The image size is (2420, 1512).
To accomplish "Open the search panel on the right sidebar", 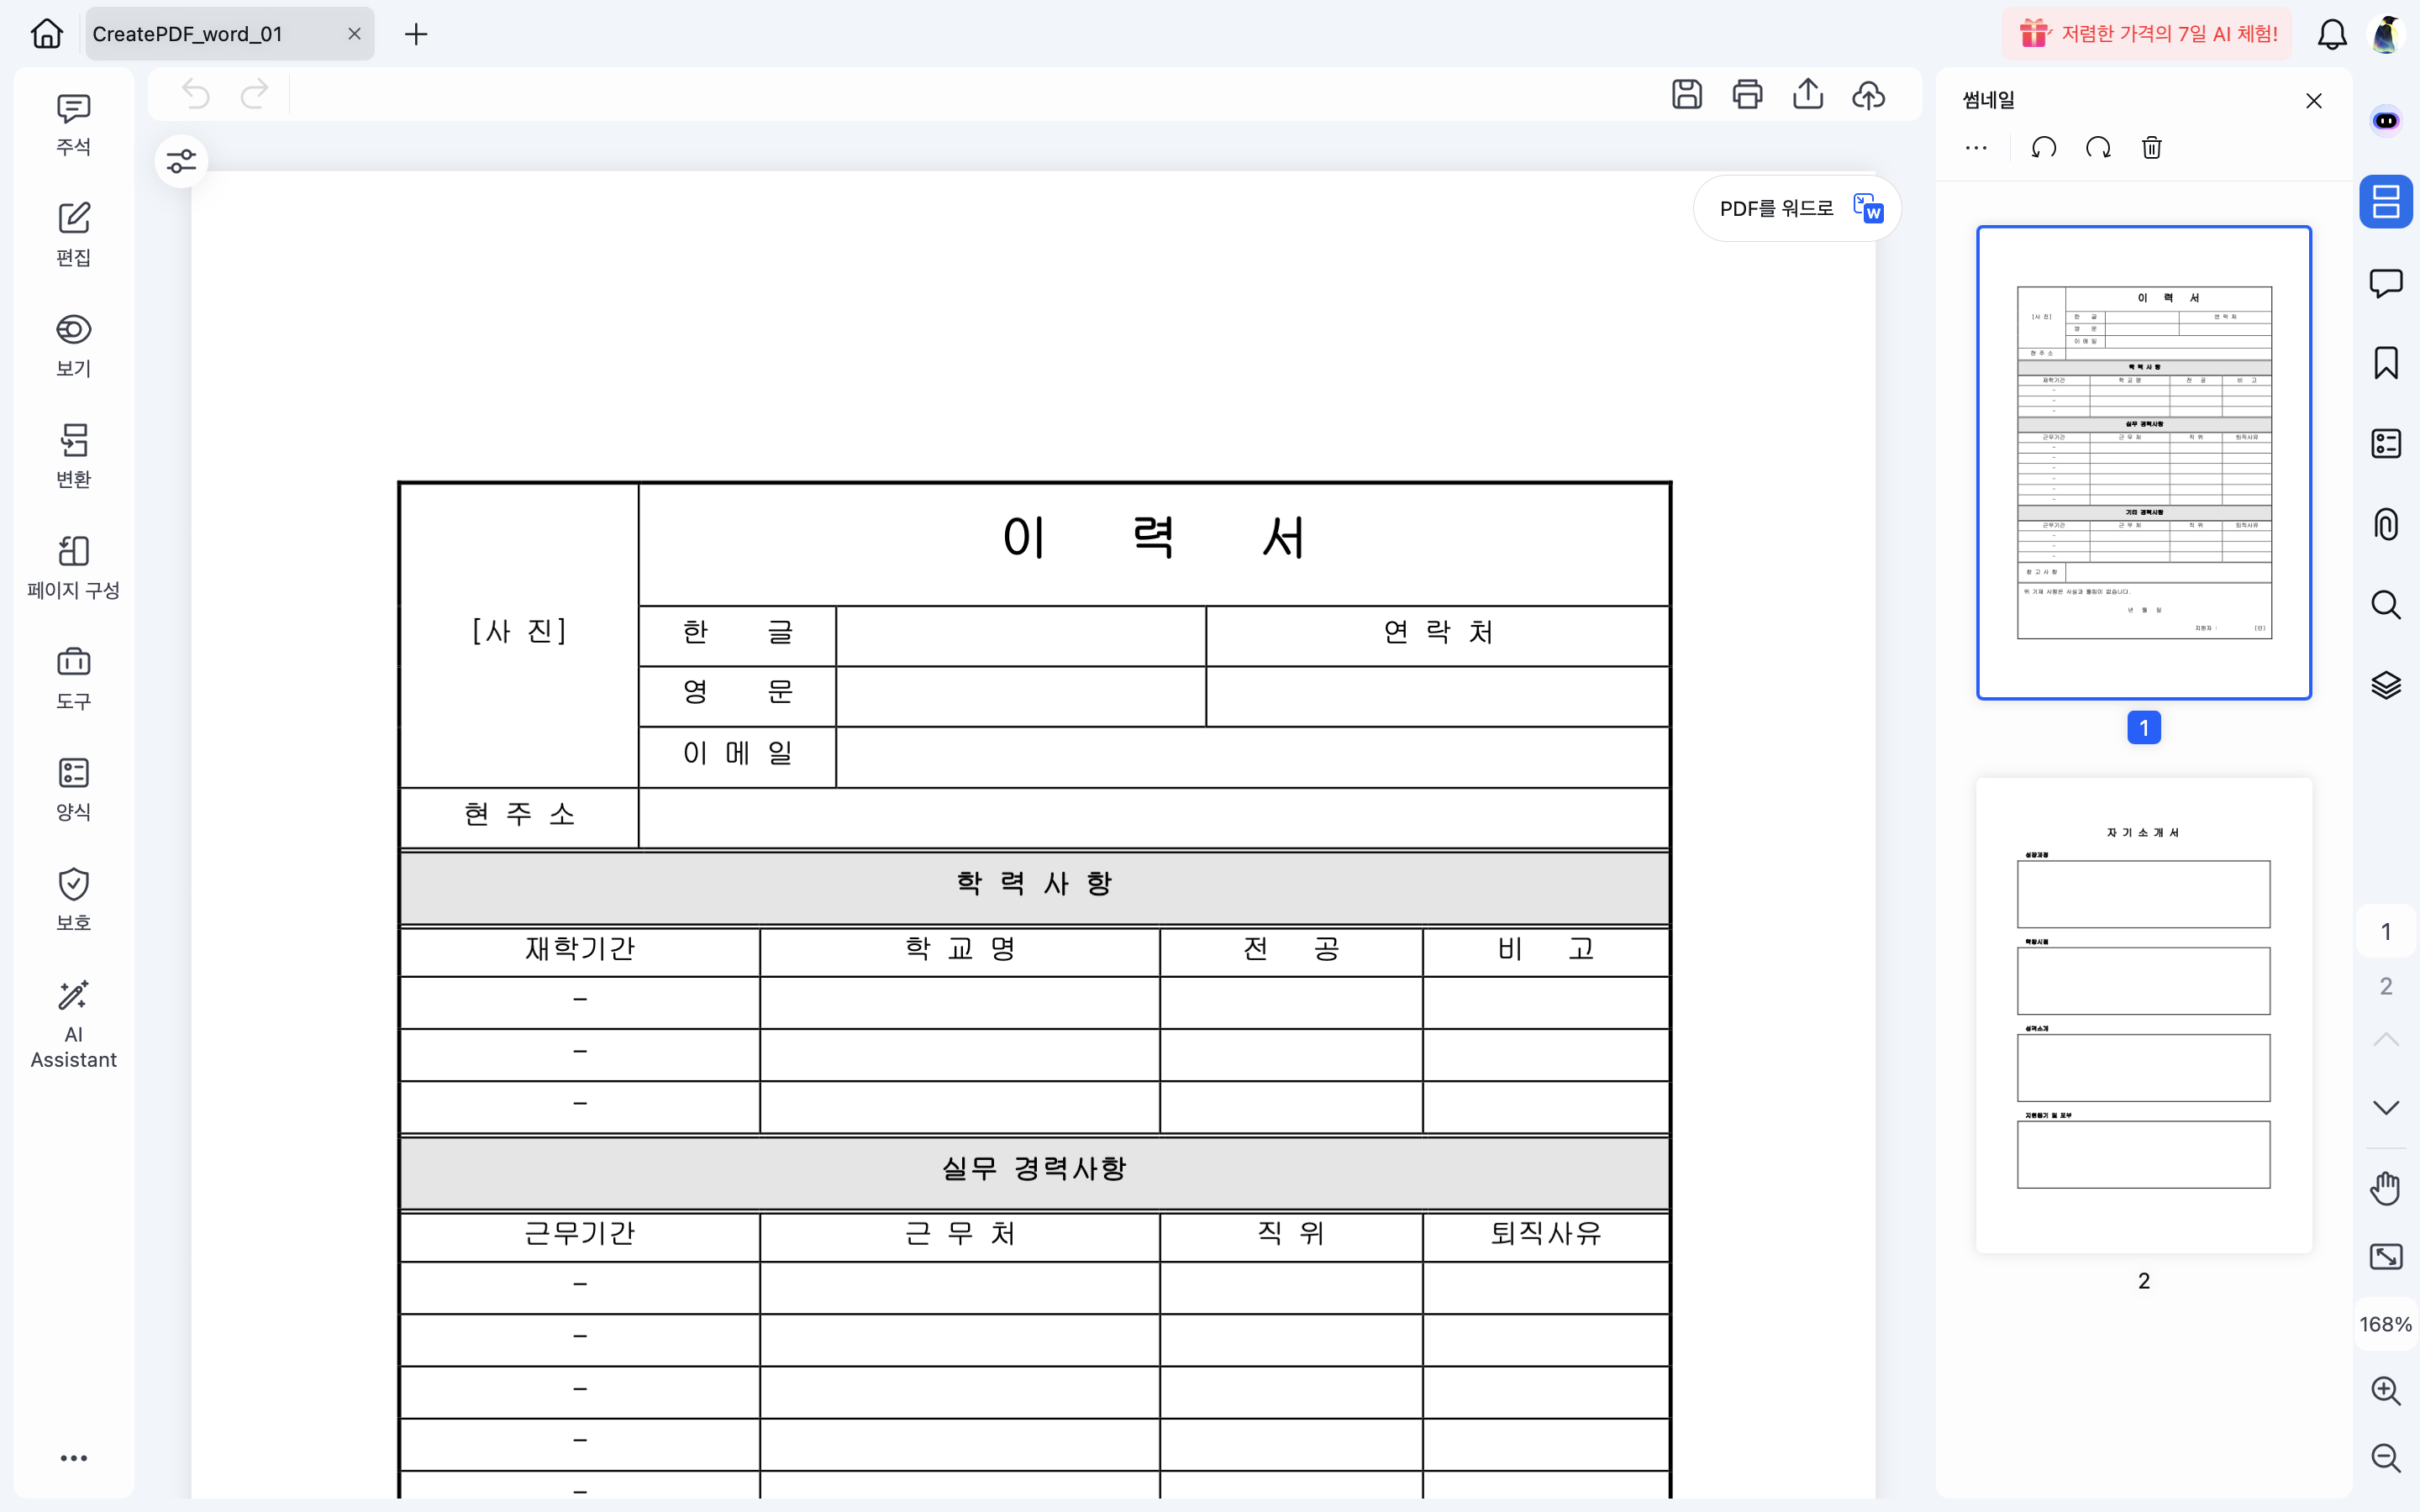I will click(2386, 604).
